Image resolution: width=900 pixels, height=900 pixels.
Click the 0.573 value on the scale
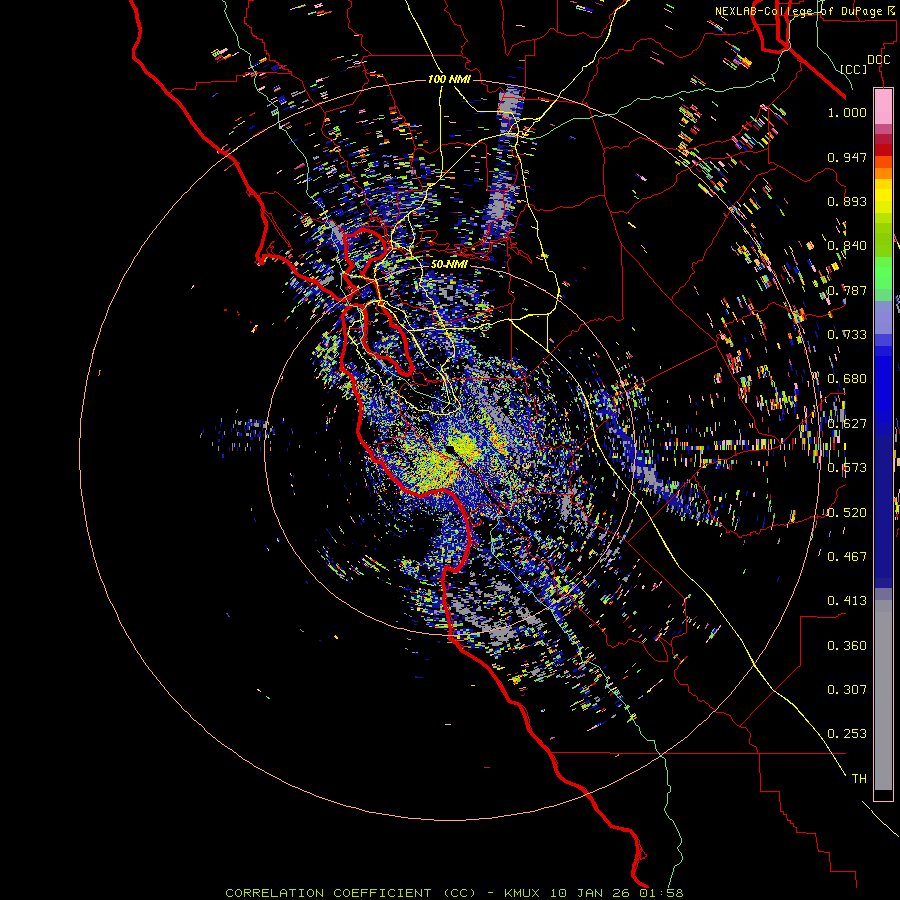pos(847,468)
